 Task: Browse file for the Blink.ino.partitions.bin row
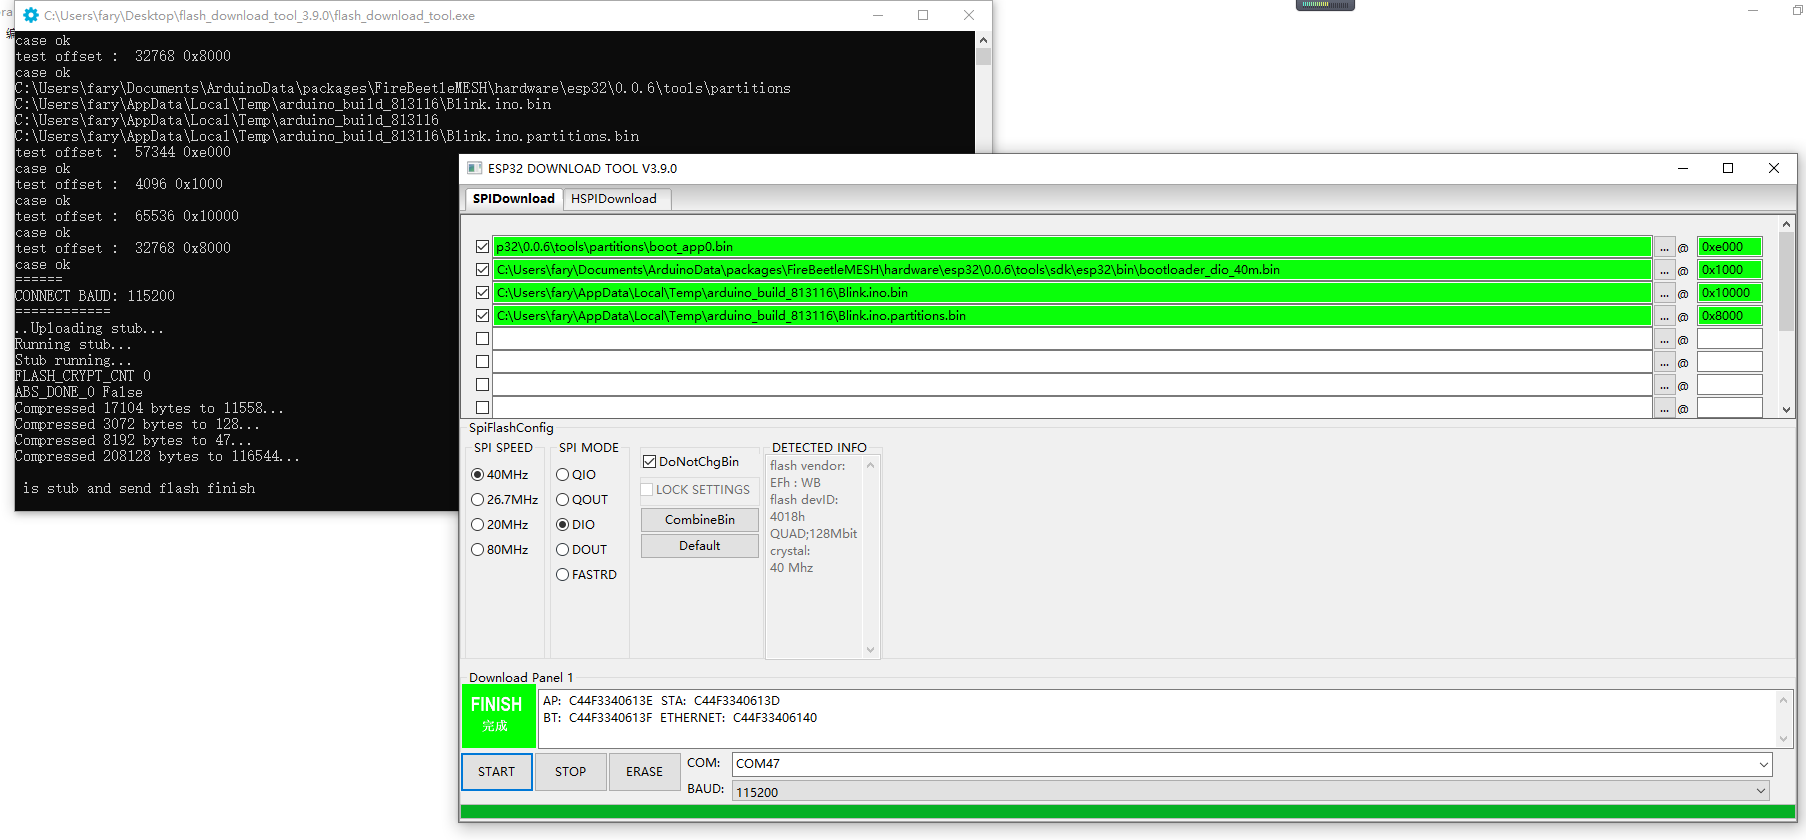click(x=1664, y=316)
